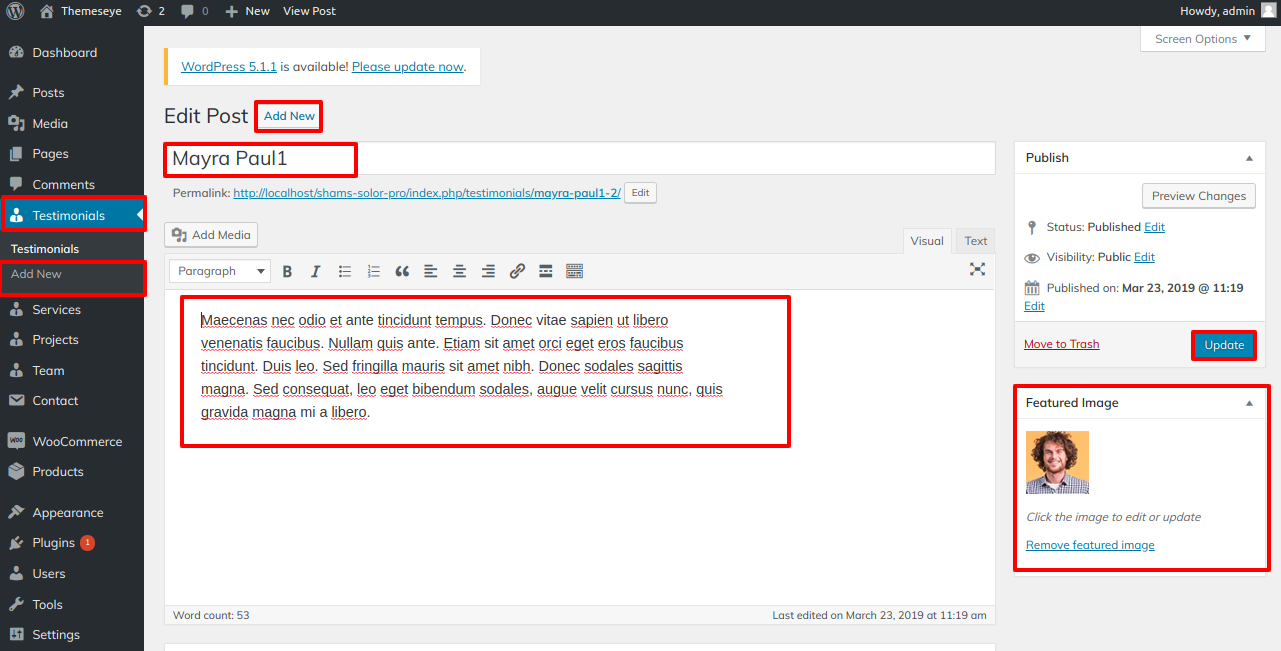Open the Paragraph format dropdown
The width and height of the screenshot is (1281, 651).
pyautogui.click(x=220, y=271)
